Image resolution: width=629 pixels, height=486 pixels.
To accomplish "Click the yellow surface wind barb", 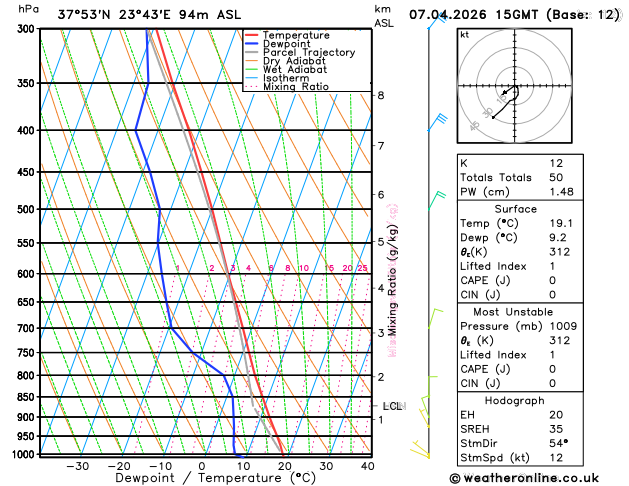I will point(420,449).
